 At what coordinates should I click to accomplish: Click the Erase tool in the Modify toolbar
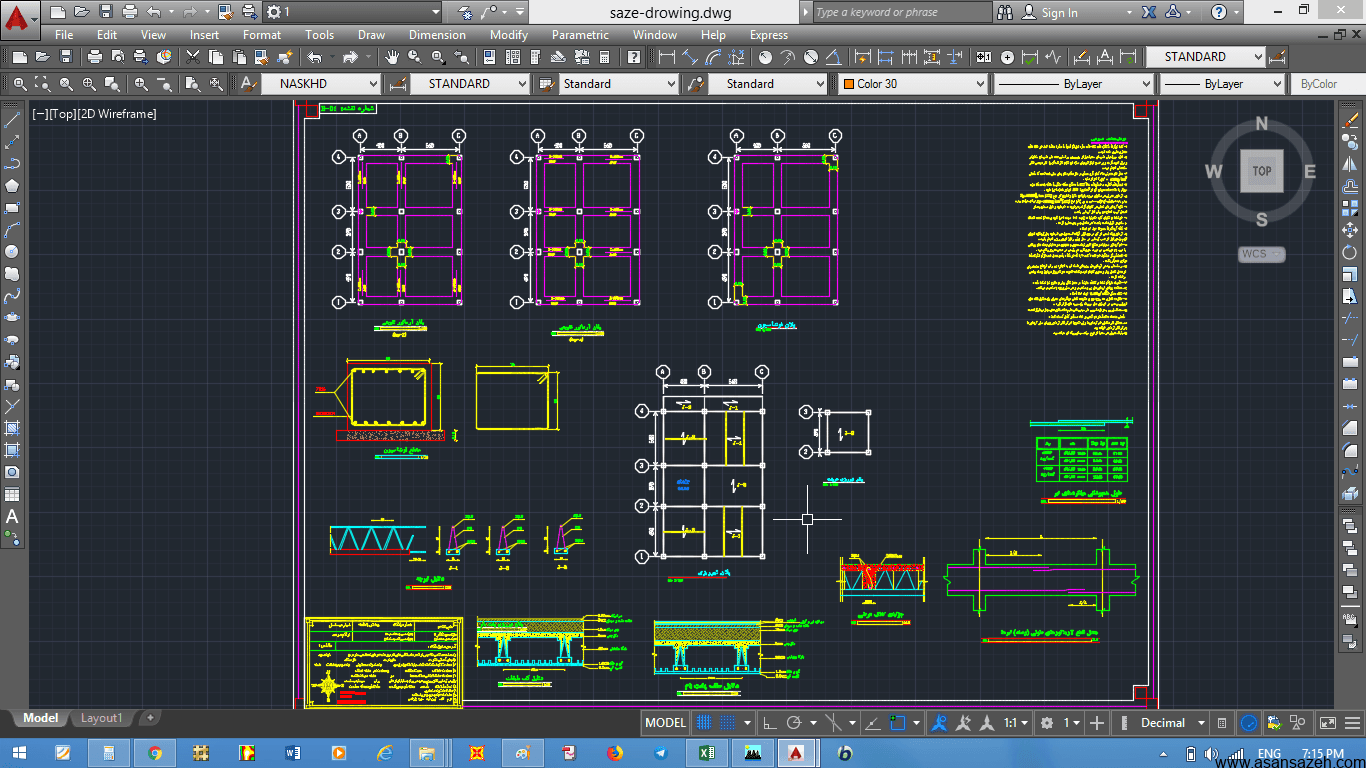(x=1349, y=120)
